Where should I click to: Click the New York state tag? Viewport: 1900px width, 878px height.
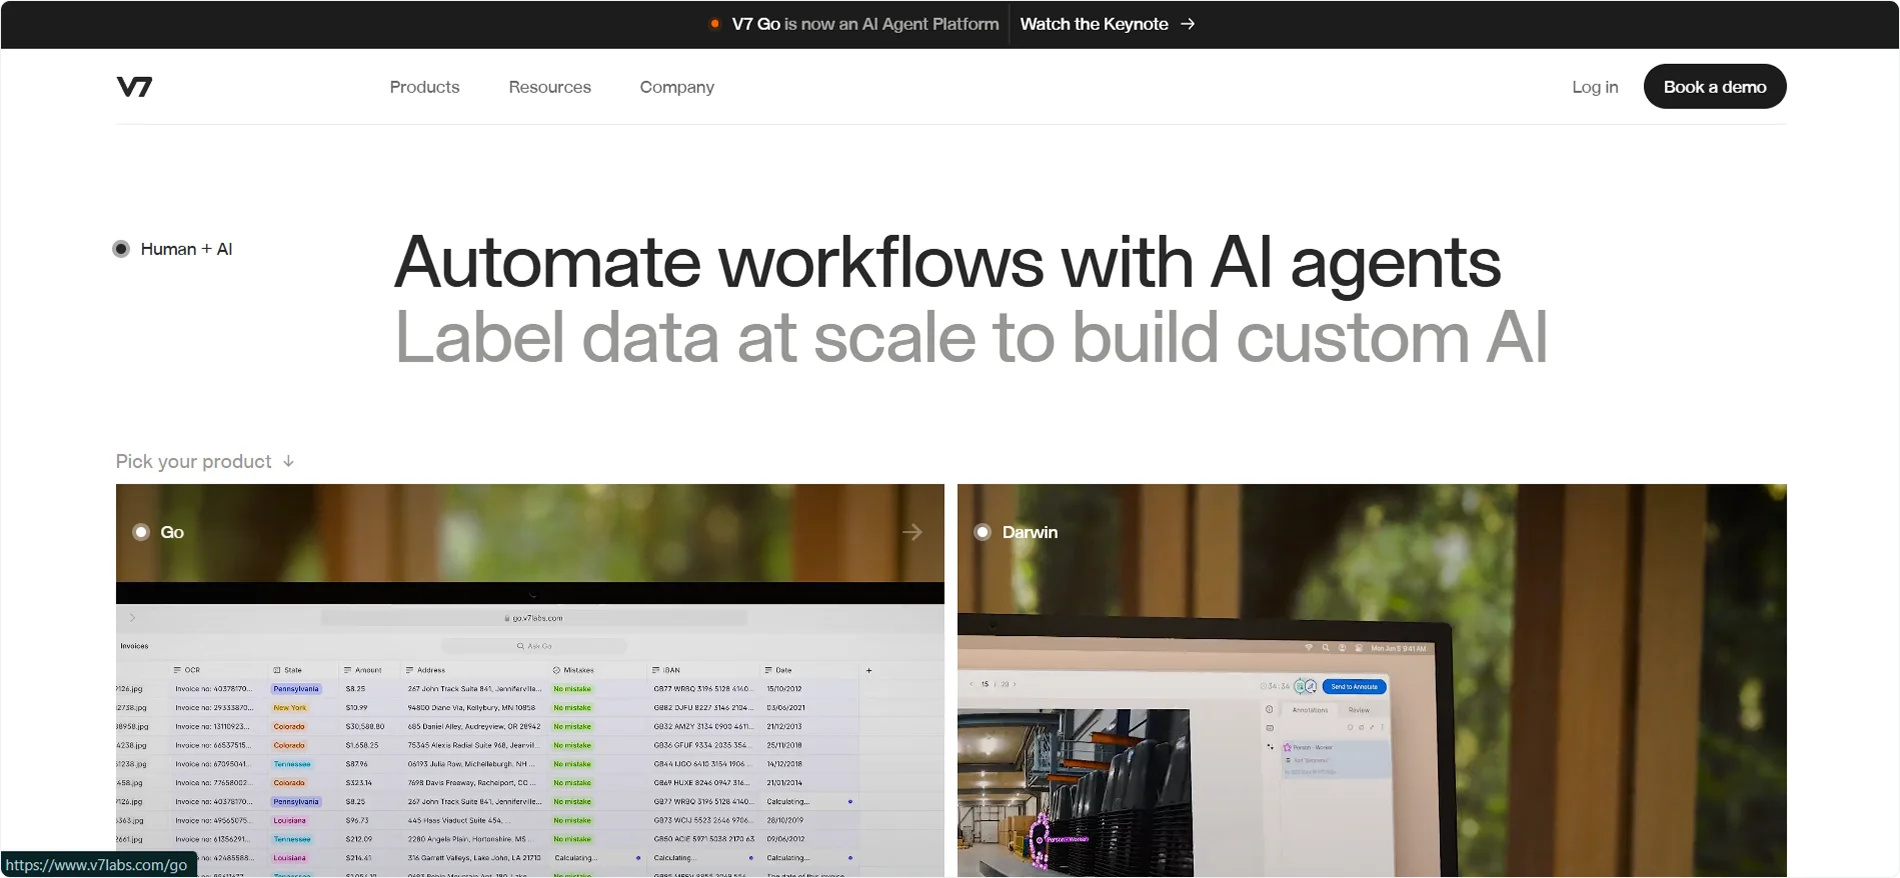tap(290, 708)
